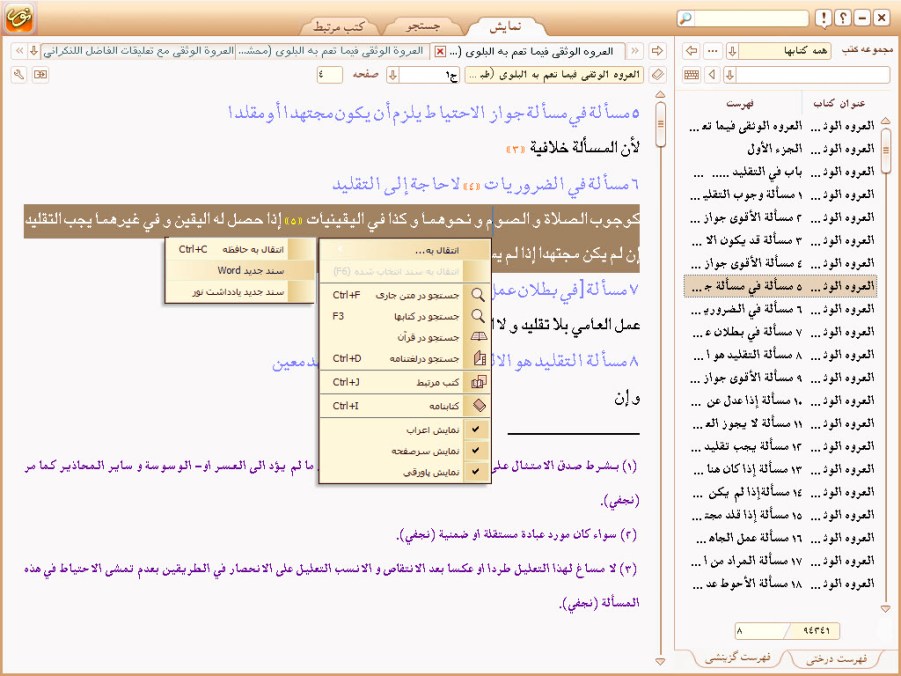
Task: Choose انتقال به حافظه from submenu
Action: tap(240, 249)
